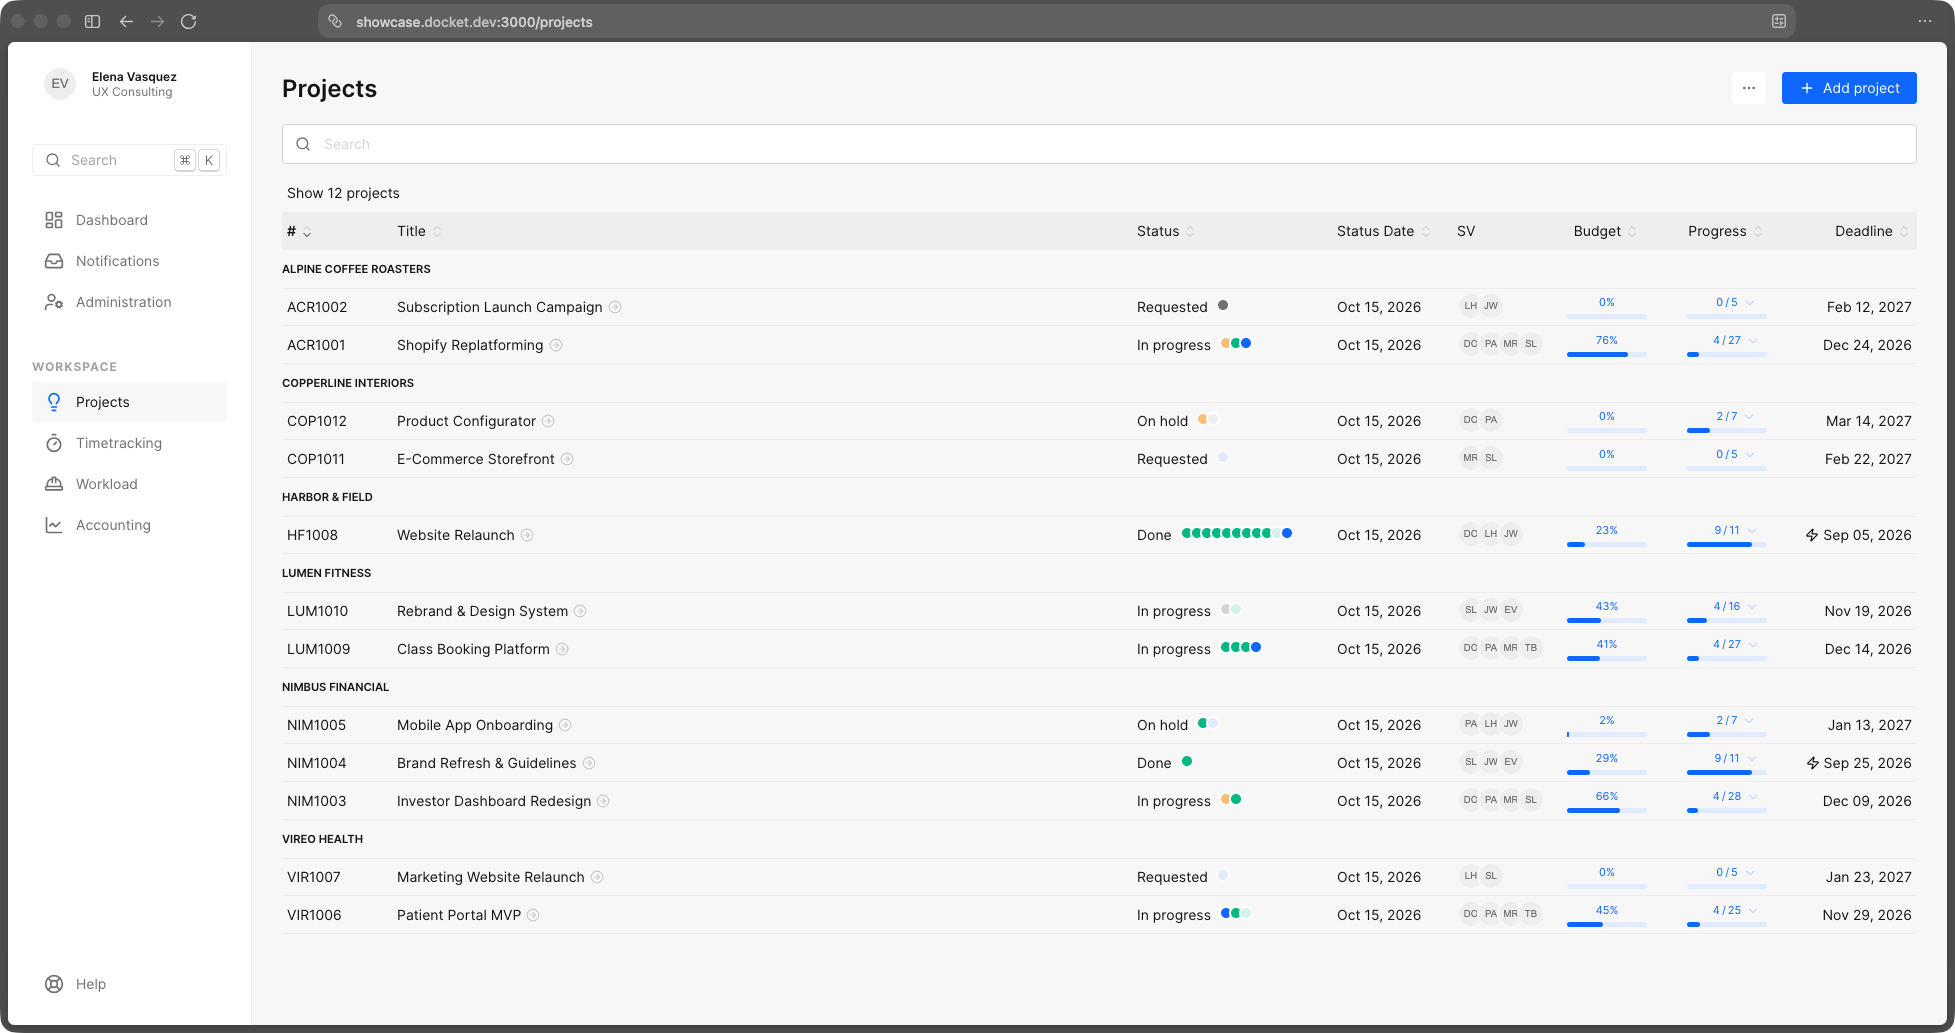Toggle the browser sidebar panel icon
This screenshot has width=1955, height=1033.
(92, 21)
